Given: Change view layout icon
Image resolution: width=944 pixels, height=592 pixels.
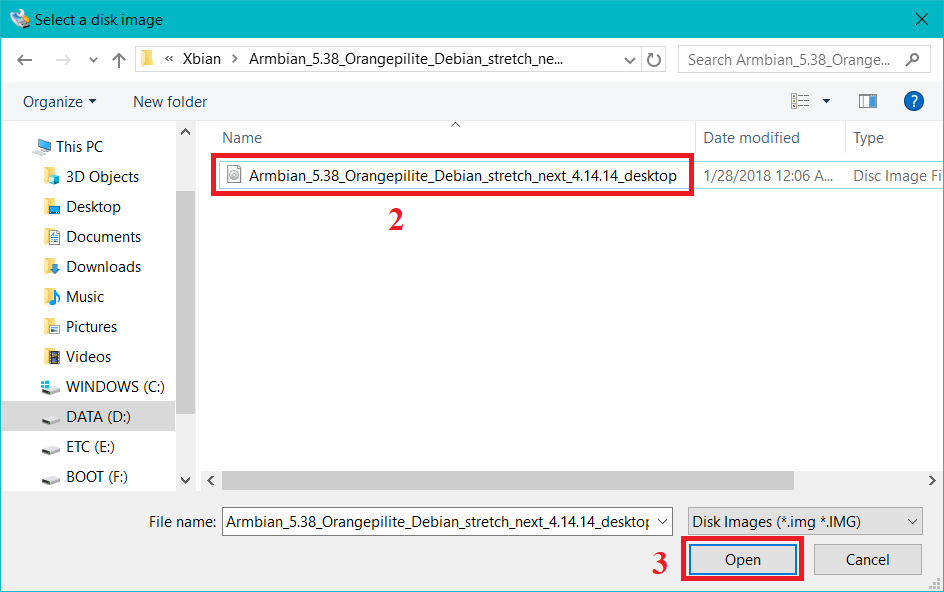Looking at the screenshot, I should tap(800, 101).
